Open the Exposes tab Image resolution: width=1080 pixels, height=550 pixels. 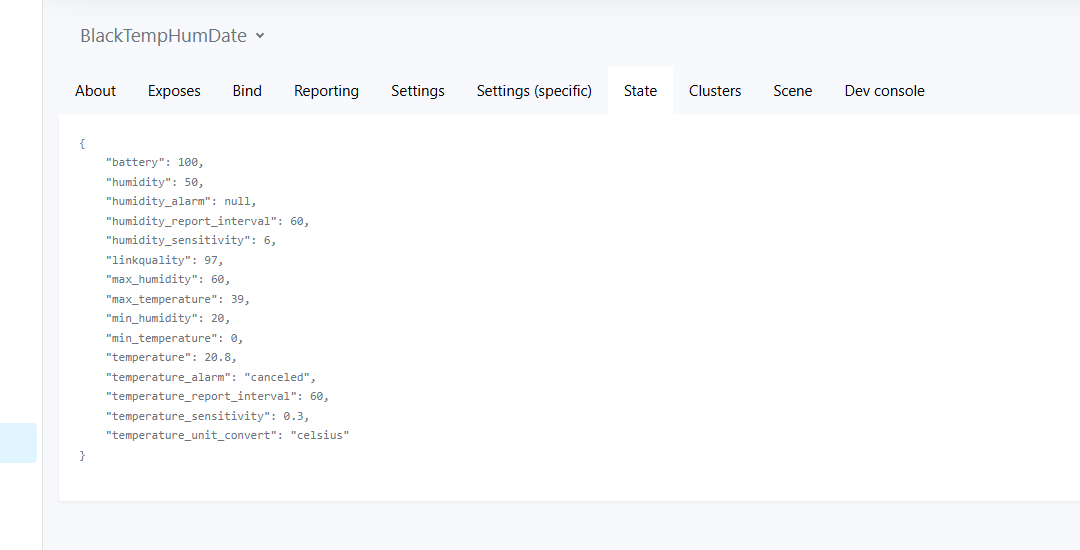(x=174, y=91)
